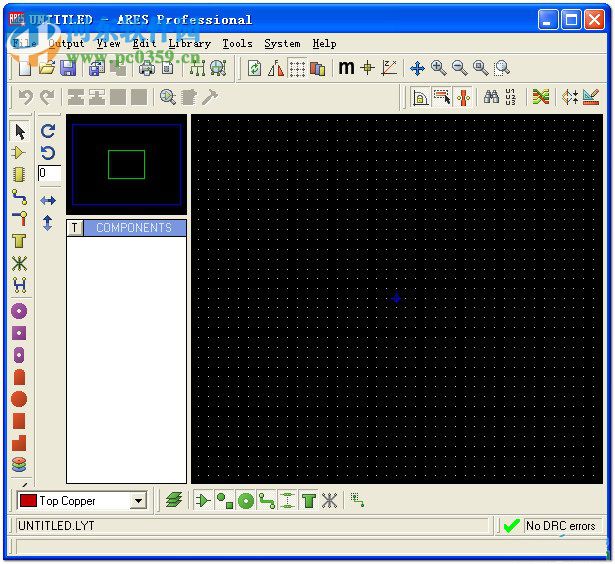Toggle metric units m button
The image size is (615, 564).
pos(346,68)
